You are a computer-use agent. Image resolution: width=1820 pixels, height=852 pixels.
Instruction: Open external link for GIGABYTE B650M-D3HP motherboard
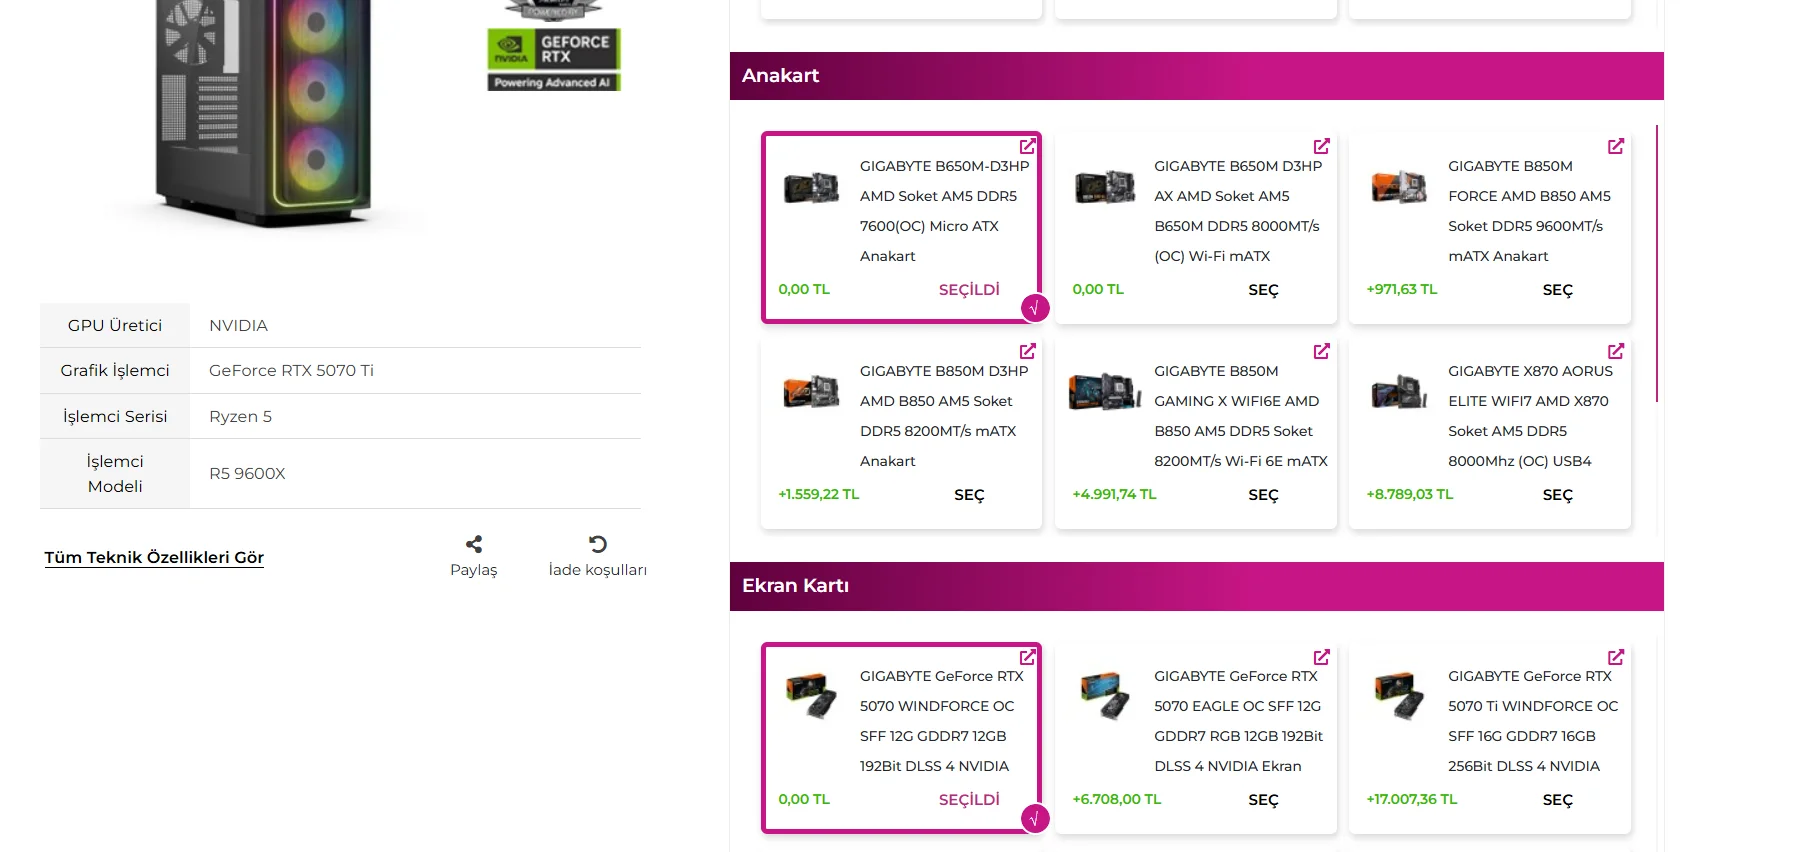pyautogui.click(x=1027, y=146)
